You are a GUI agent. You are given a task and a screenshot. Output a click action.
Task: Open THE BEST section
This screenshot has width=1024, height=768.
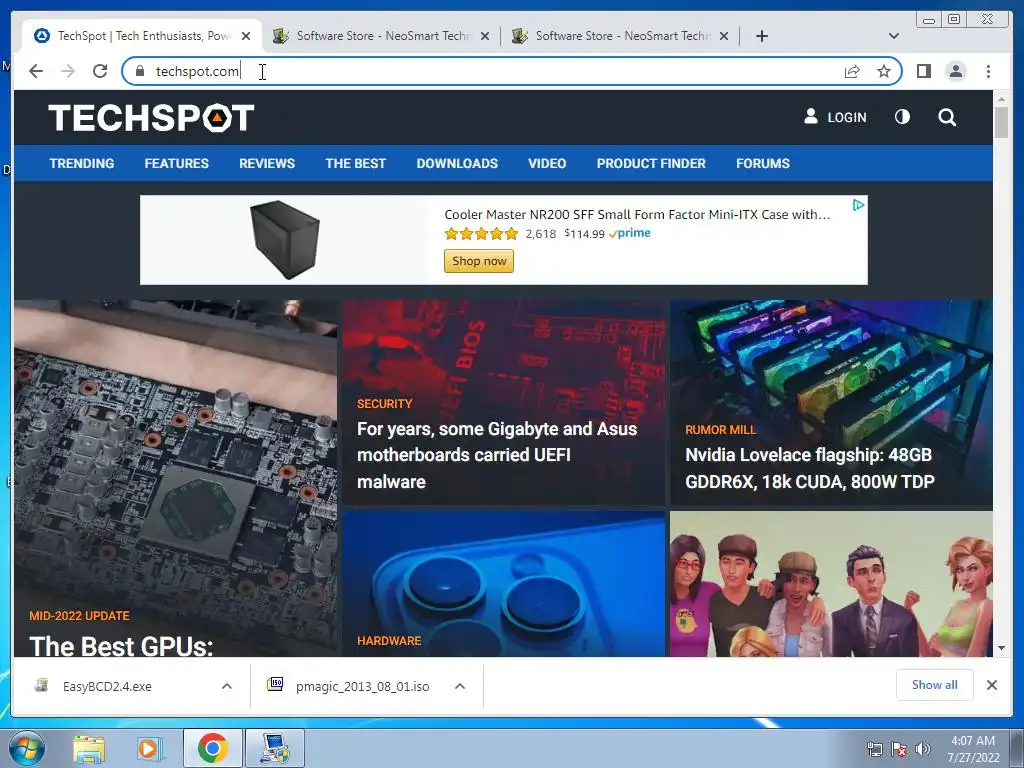tap(355, 163)
